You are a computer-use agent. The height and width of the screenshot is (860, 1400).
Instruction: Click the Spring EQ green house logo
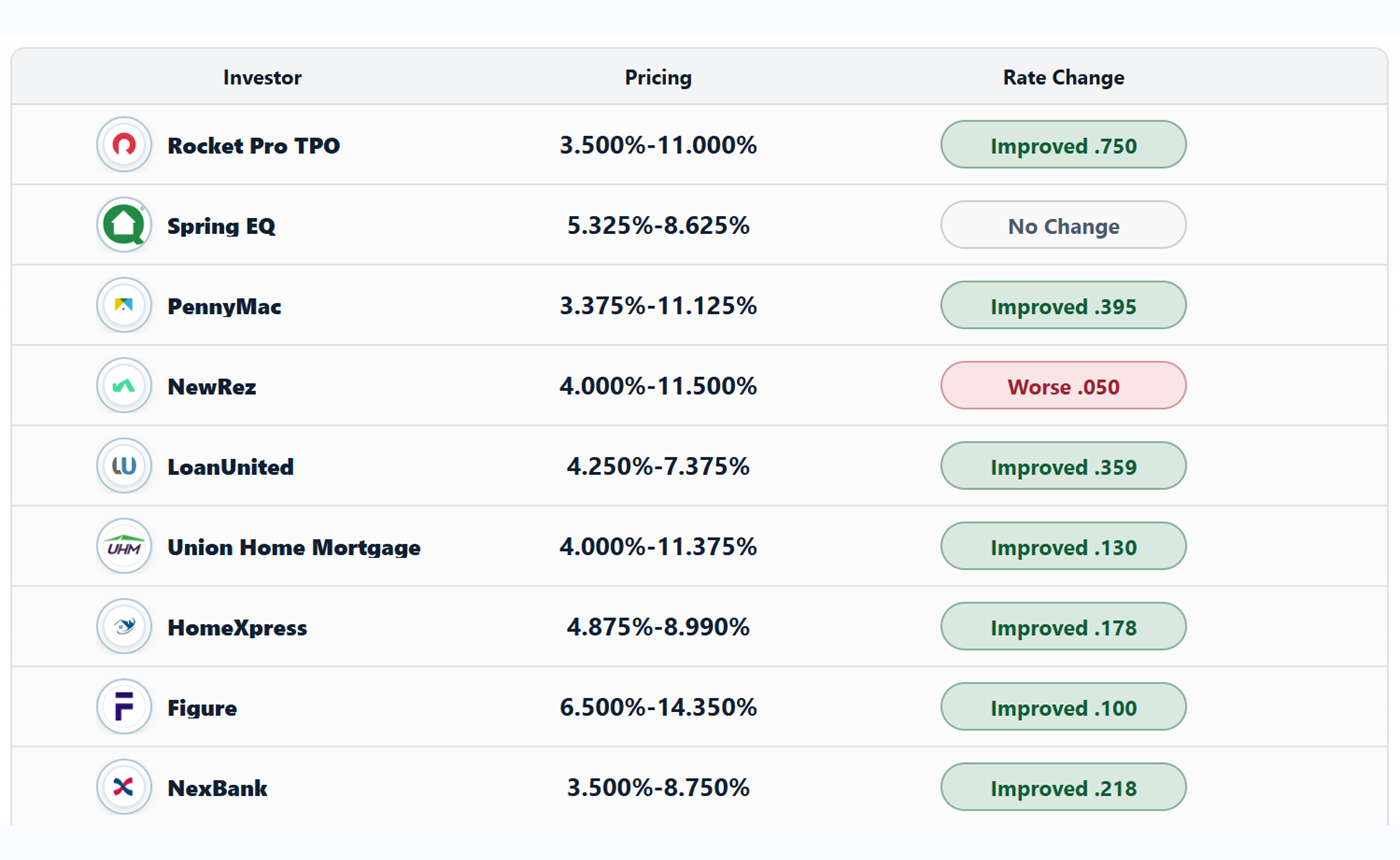click(124, 225)
